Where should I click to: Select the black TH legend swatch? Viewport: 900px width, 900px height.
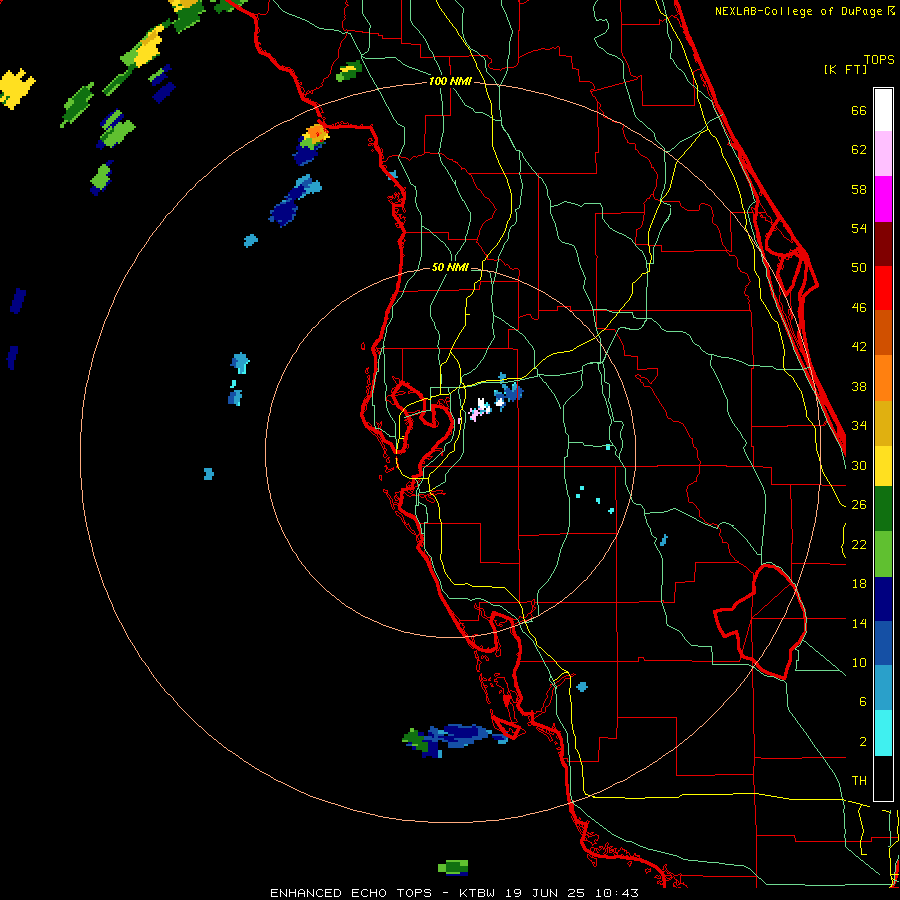[x=883, y=778]
